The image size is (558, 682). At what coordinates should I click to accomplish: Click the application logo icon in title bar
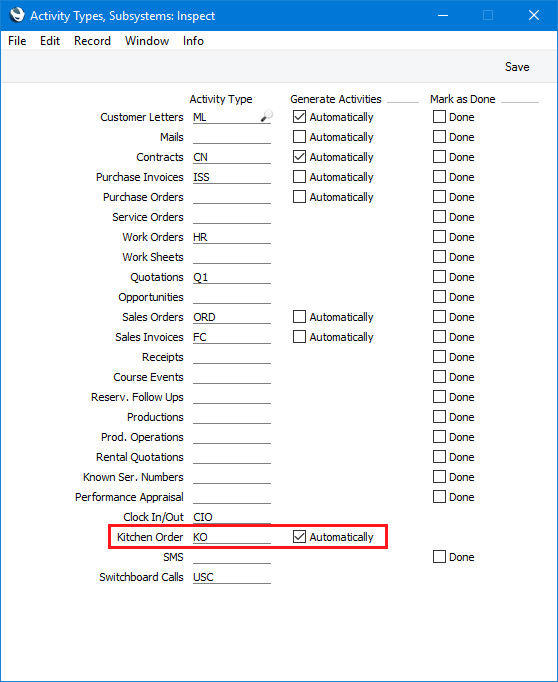[x=17, y=15]
